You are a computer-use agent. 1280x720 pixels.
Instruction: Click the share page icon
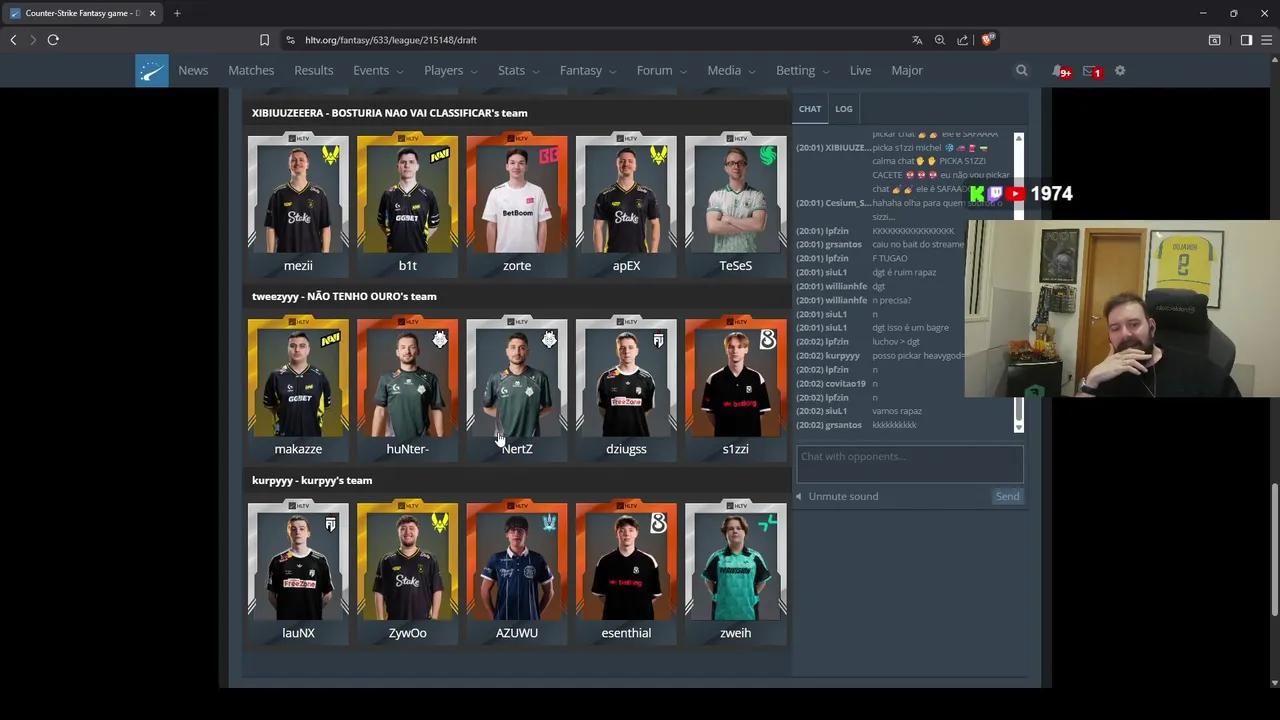(962, 40)
